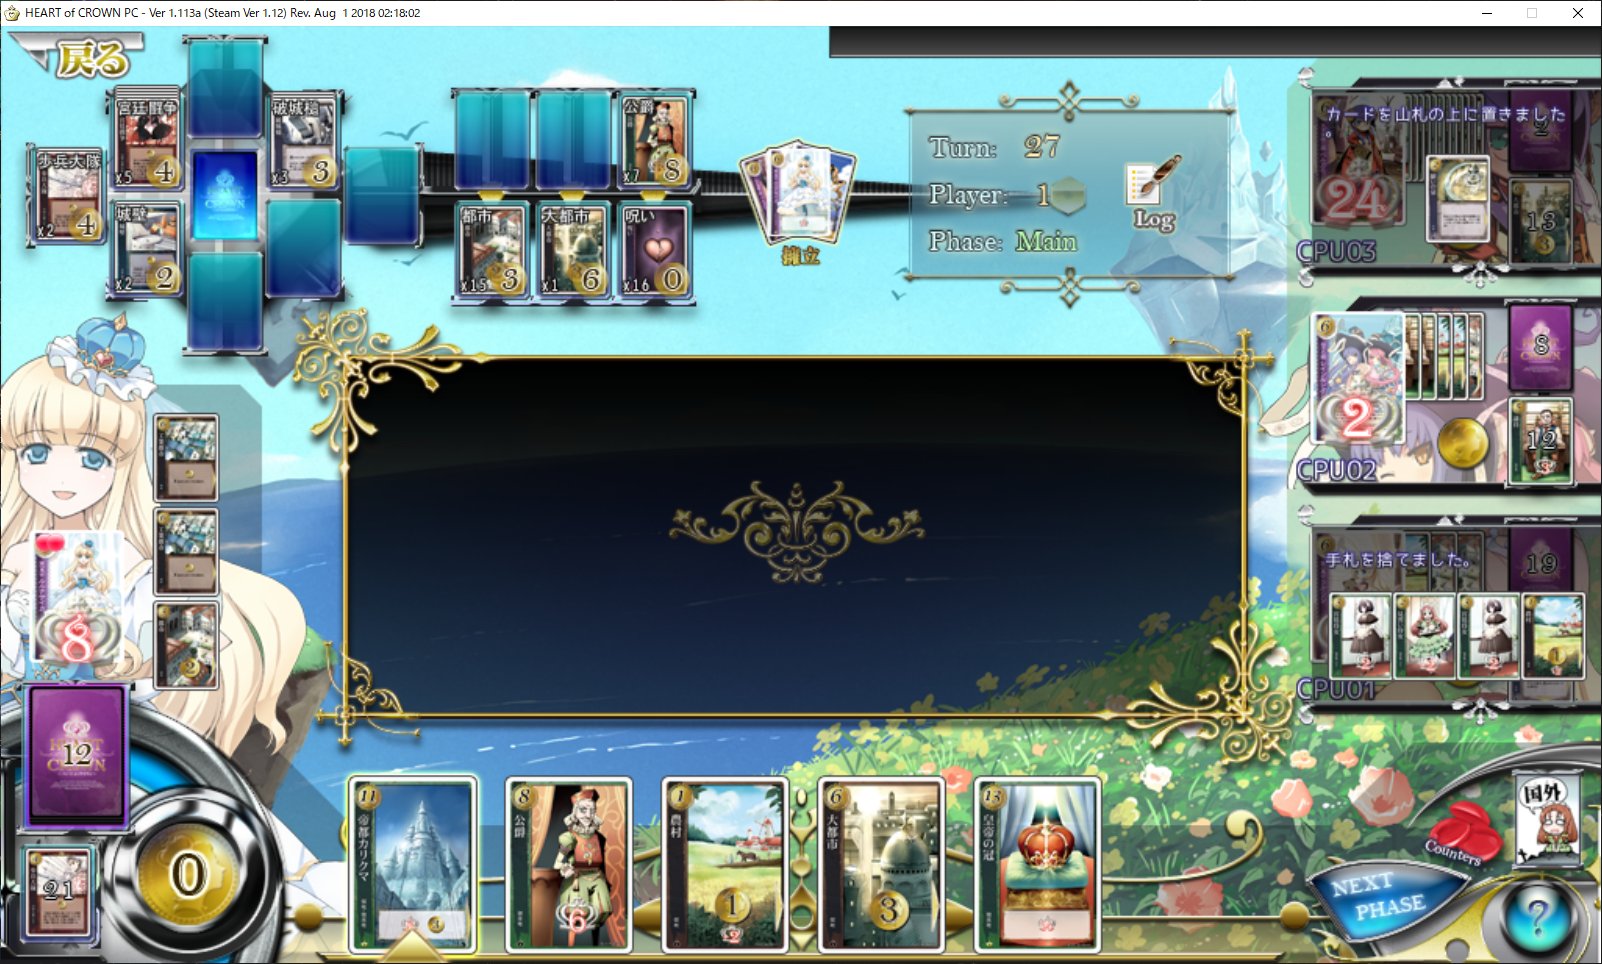1602x964 pixels.
Task: Play the 帝都カリクマ card from hand
Action: tap(412, 866)
